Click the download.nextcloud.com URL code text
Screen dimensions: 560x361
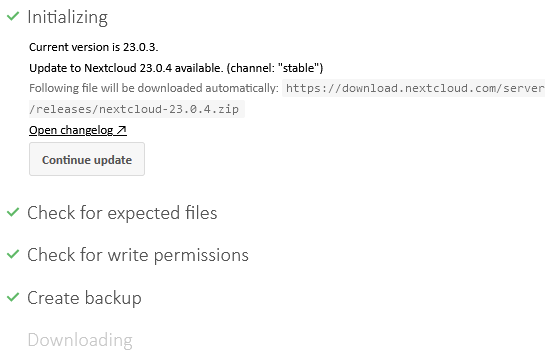click(414, 88)
